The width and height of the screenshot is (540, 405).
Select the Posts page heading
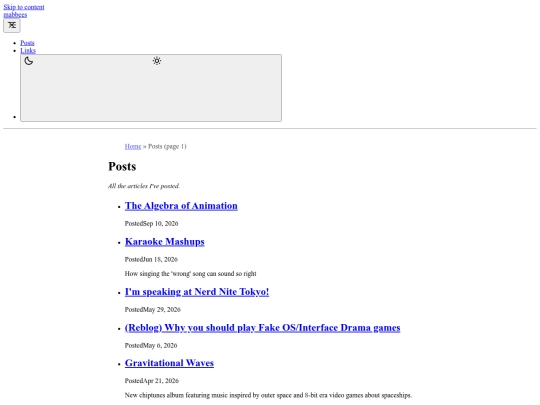pyautogui.click(x=122, y=166)
